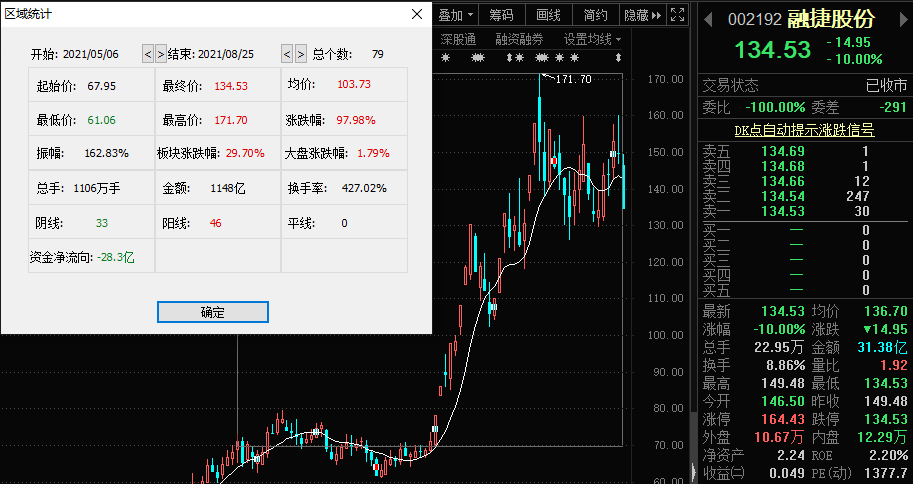Click 外盘 value 10.67万
913x484 pixels.
tap(779, 437)
